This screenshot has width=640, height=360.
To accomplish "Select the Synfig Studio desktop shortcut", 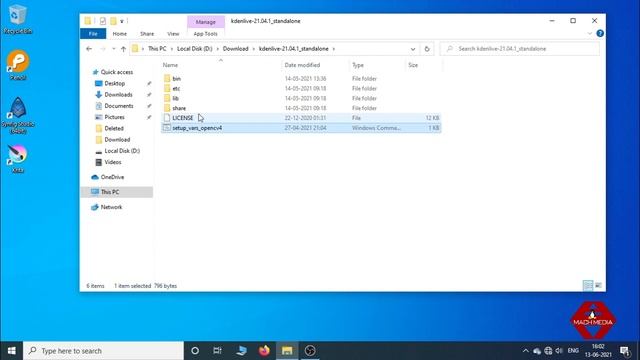I will [x=18, y=116].
